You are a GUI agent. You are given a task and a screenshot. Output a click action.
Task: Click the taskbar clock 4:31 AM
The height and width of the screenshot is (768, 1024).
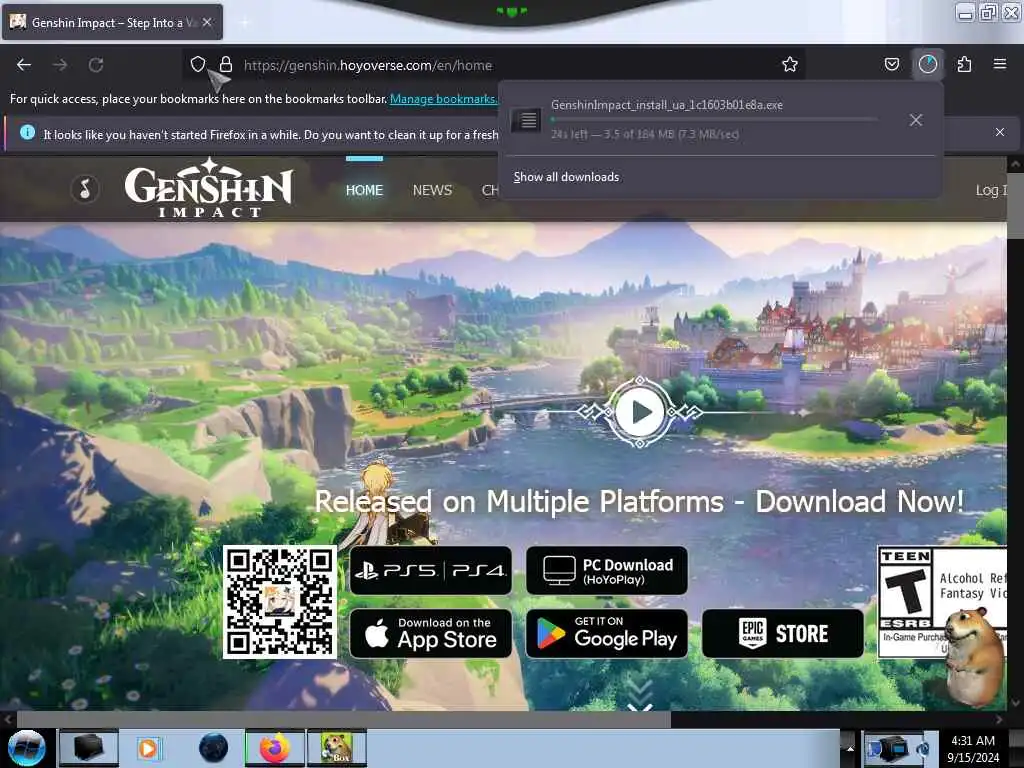(973, 748)
